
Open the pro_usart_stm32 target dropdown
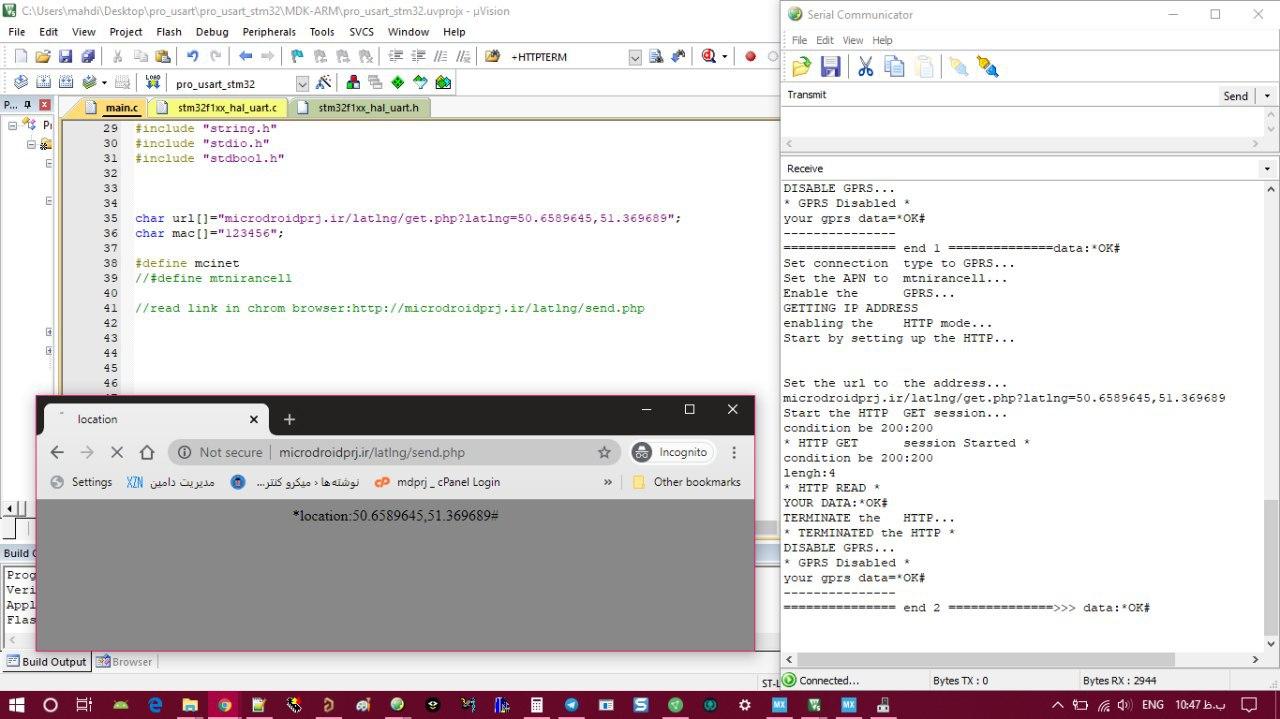pos(302,84)
